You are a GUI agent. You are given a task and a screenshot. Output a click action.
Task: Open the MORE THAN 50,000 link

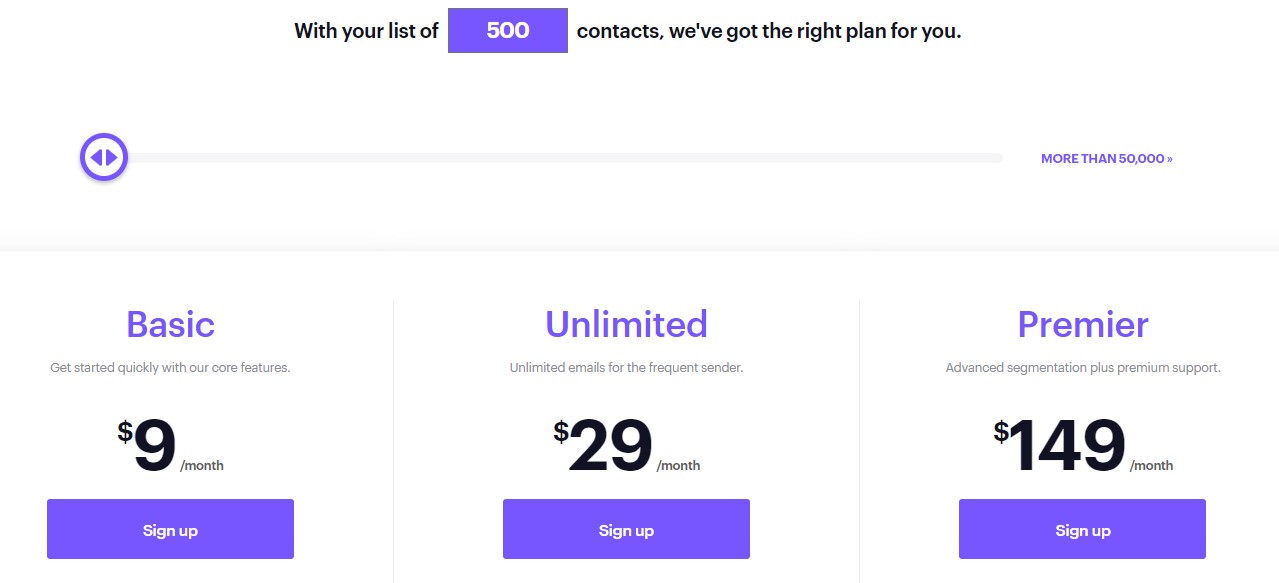pyautogui.click(x=1107, y=159)
